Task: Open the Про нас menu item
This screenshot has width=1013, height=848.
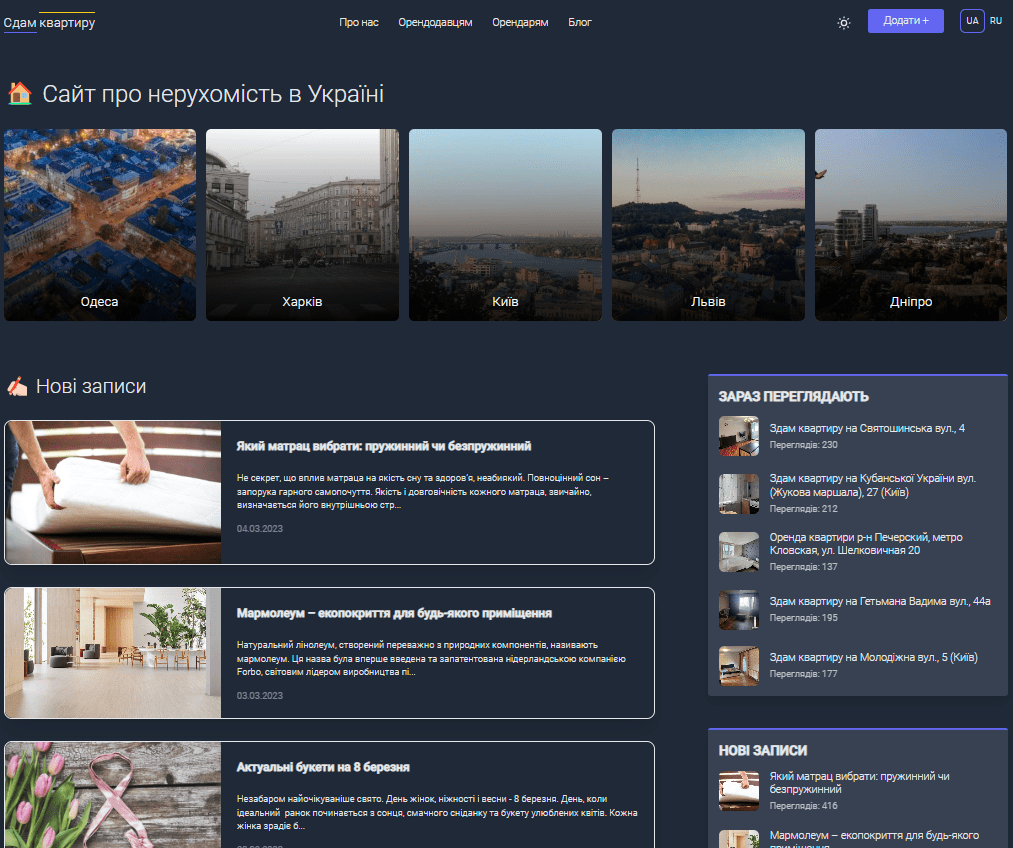Action: pyautogui.click(x=359, y=23)
